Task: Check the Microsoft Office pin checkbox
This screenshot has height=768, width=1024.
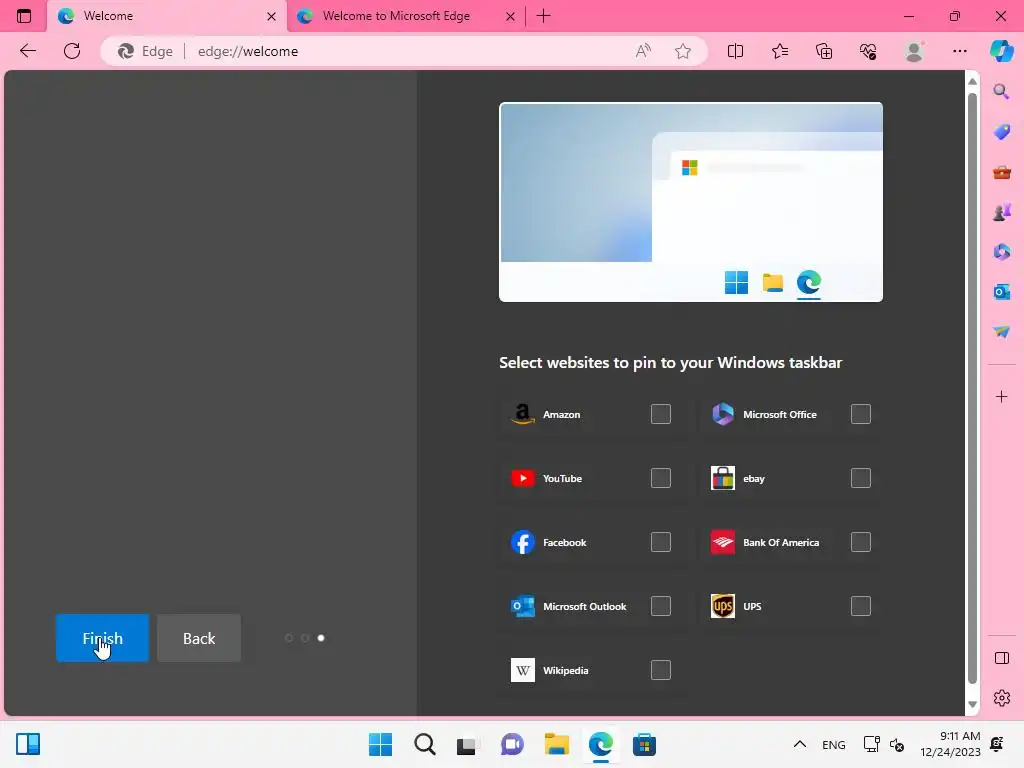Action: 861,414
